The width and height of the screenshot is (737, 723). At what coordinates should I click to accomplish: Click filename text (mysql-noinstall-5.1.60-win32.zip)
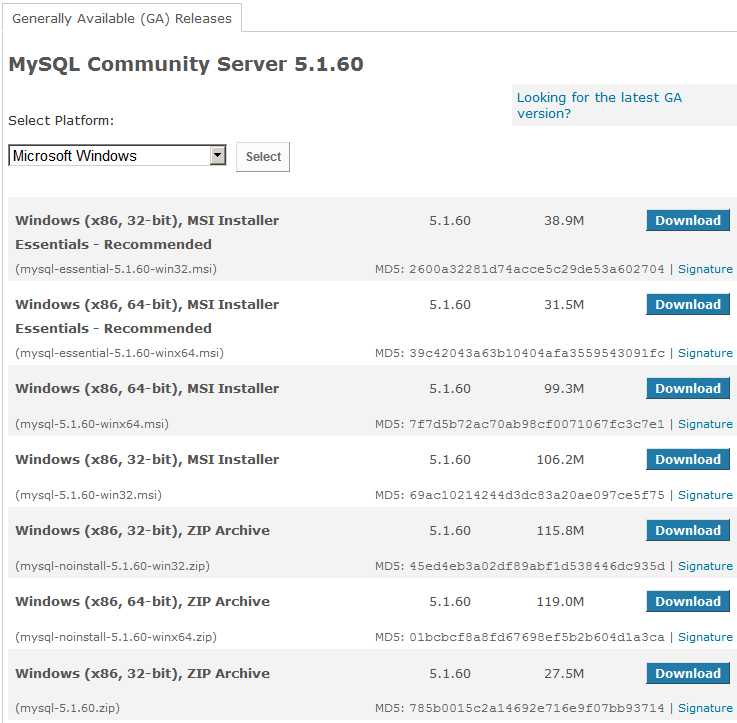point(112,566)
